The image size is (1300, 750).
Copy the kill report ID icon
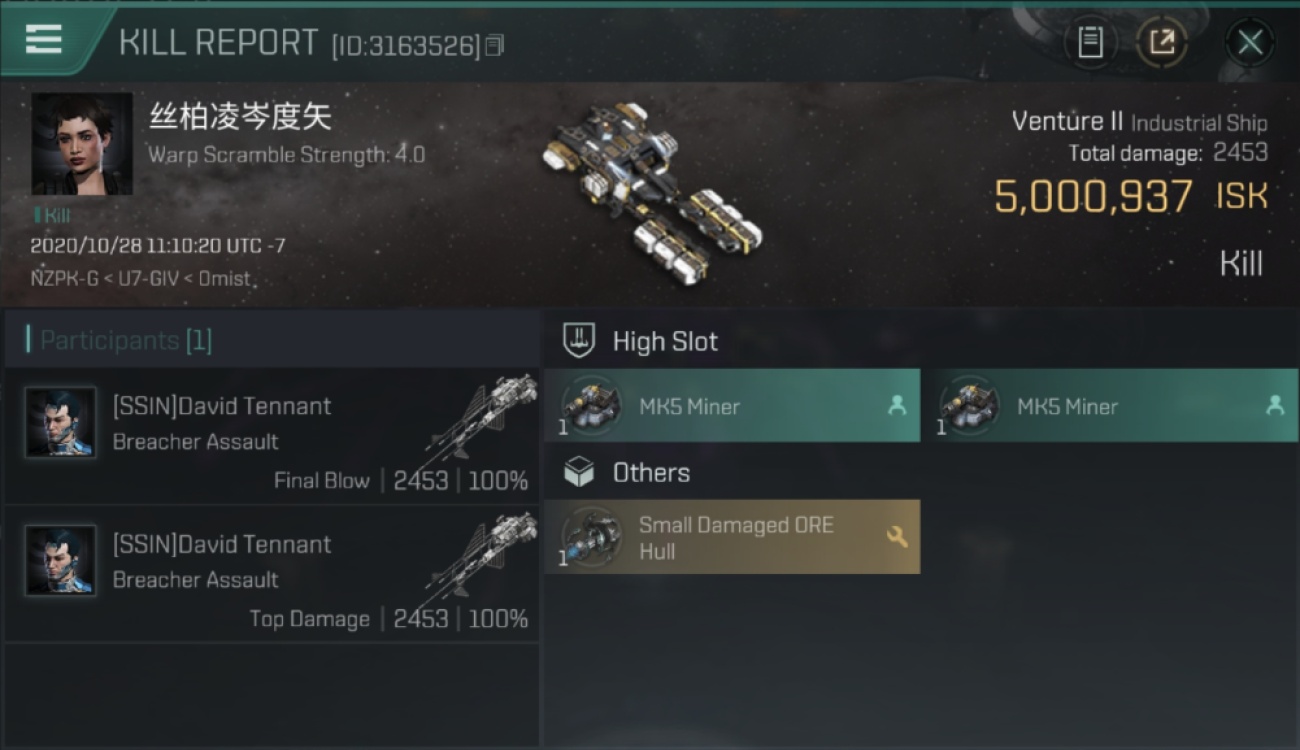pyautogui.click(x=495, y=45)
